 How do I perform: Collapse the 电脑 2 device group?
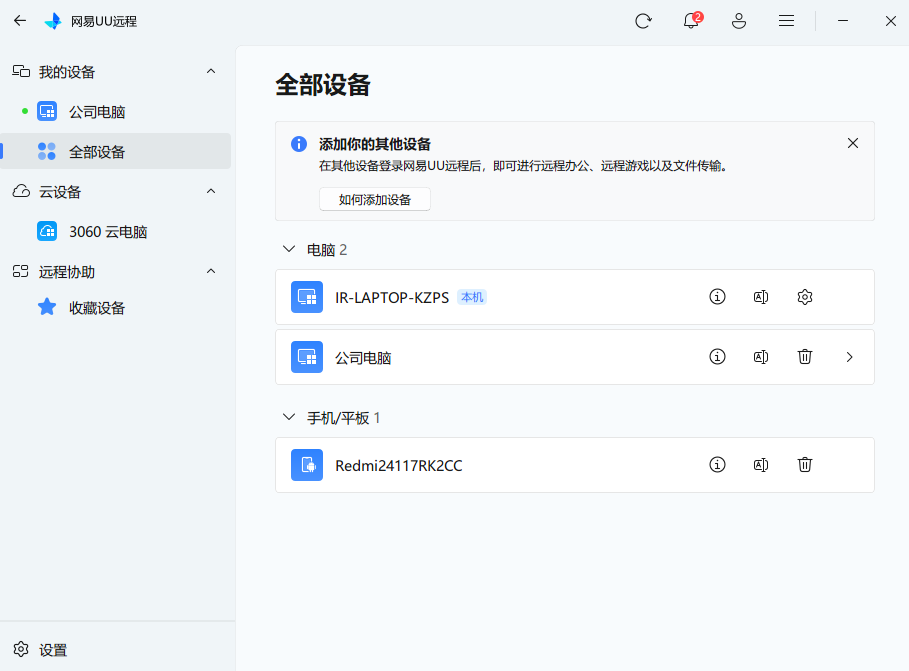pos(288,249)
